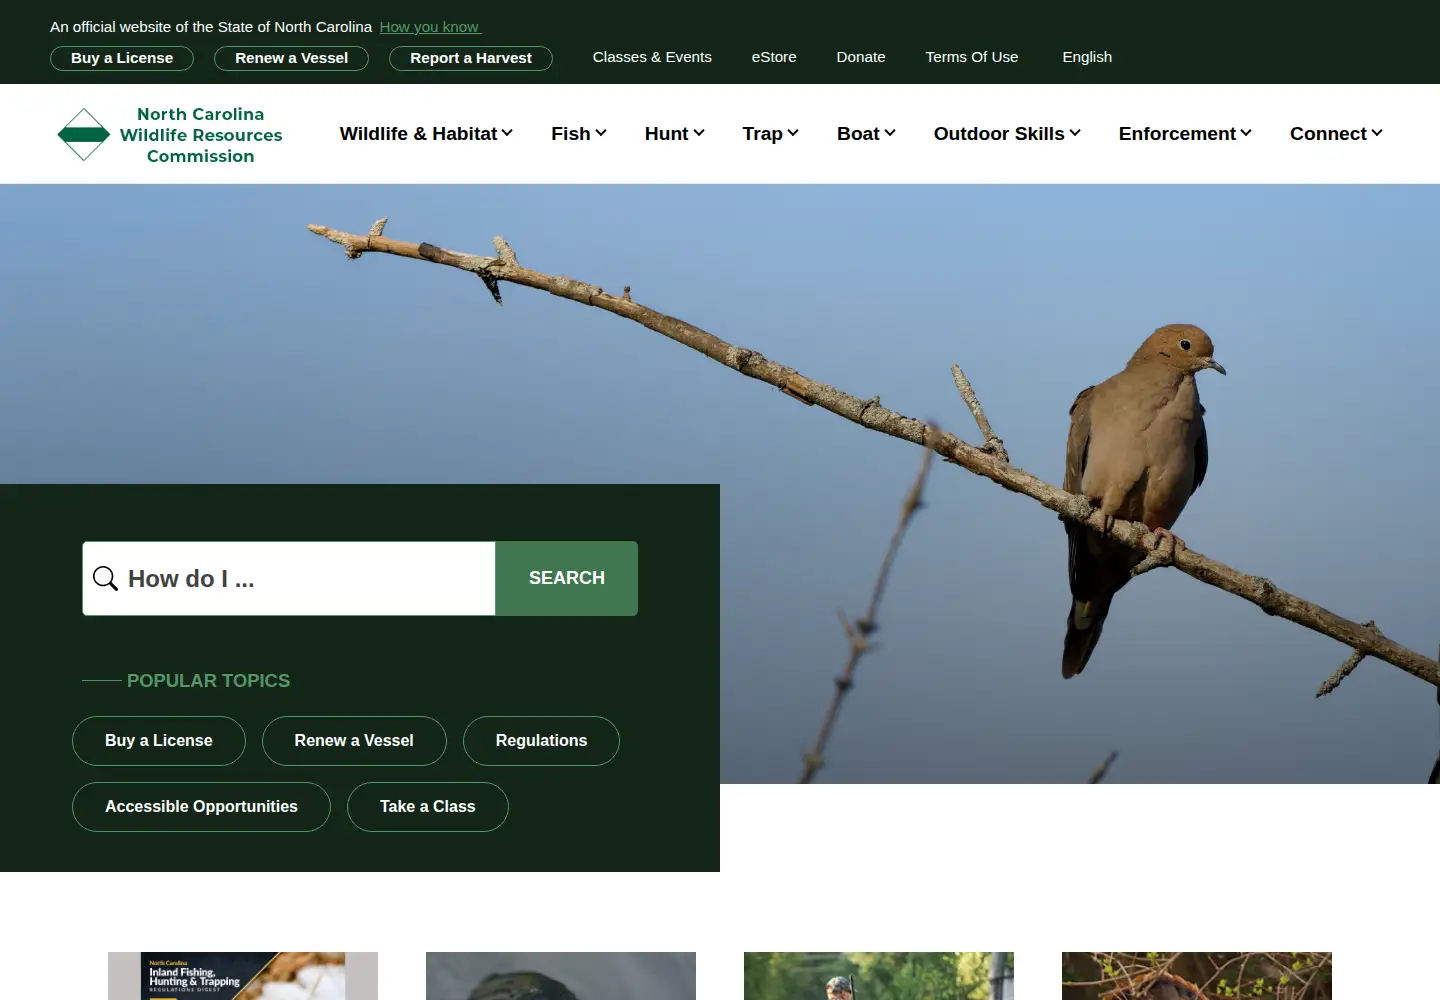The image size is (1440, 1000).
Task: Open the Donate link
Action: point(861,57)
